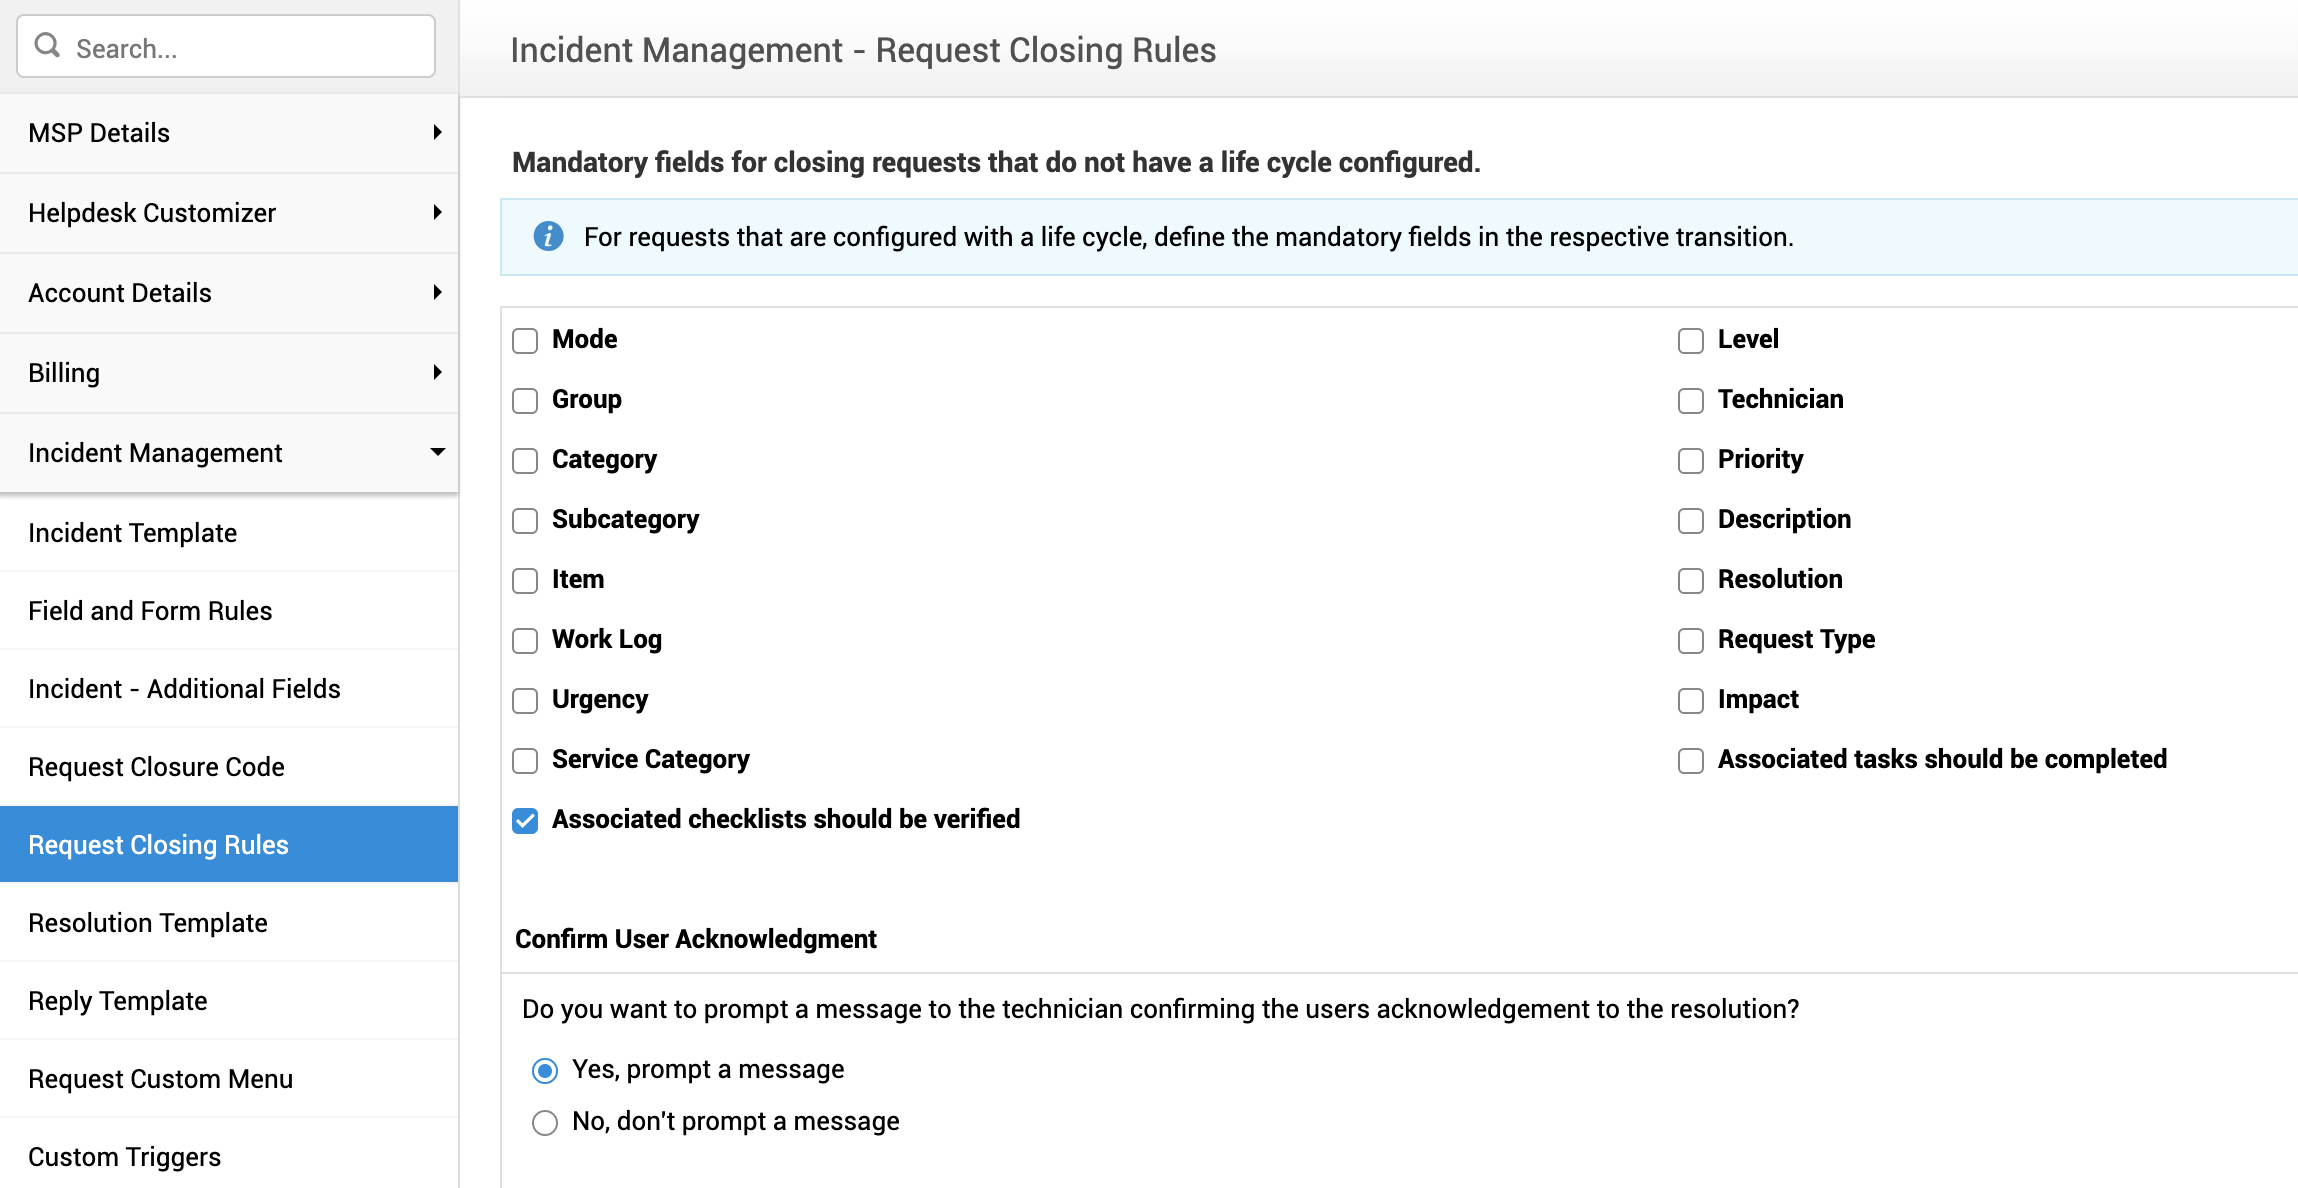Tick the Work Log checkbox
Viewport: 2298px width, 1188px height.
click(x=525, y=641)
